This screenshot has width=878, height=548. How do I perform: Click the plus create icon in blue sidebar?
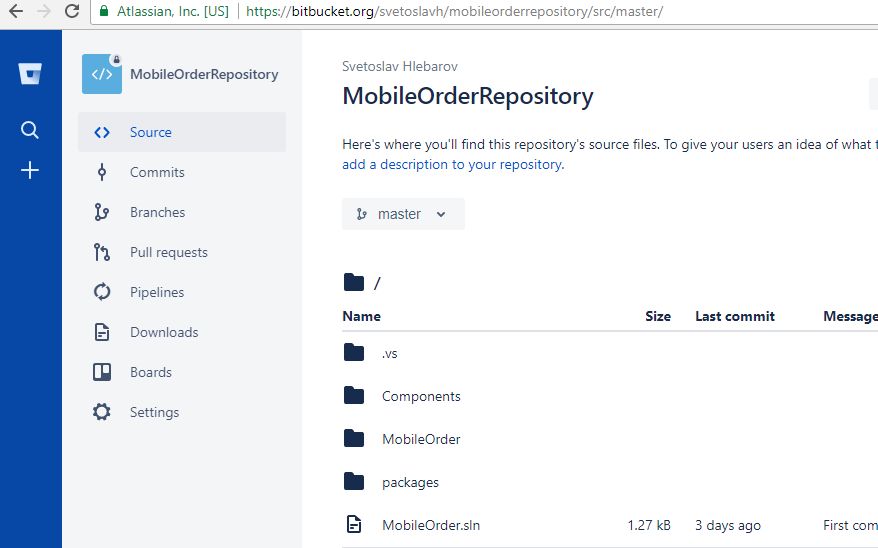pyautogui.click(x=30, y=170)
